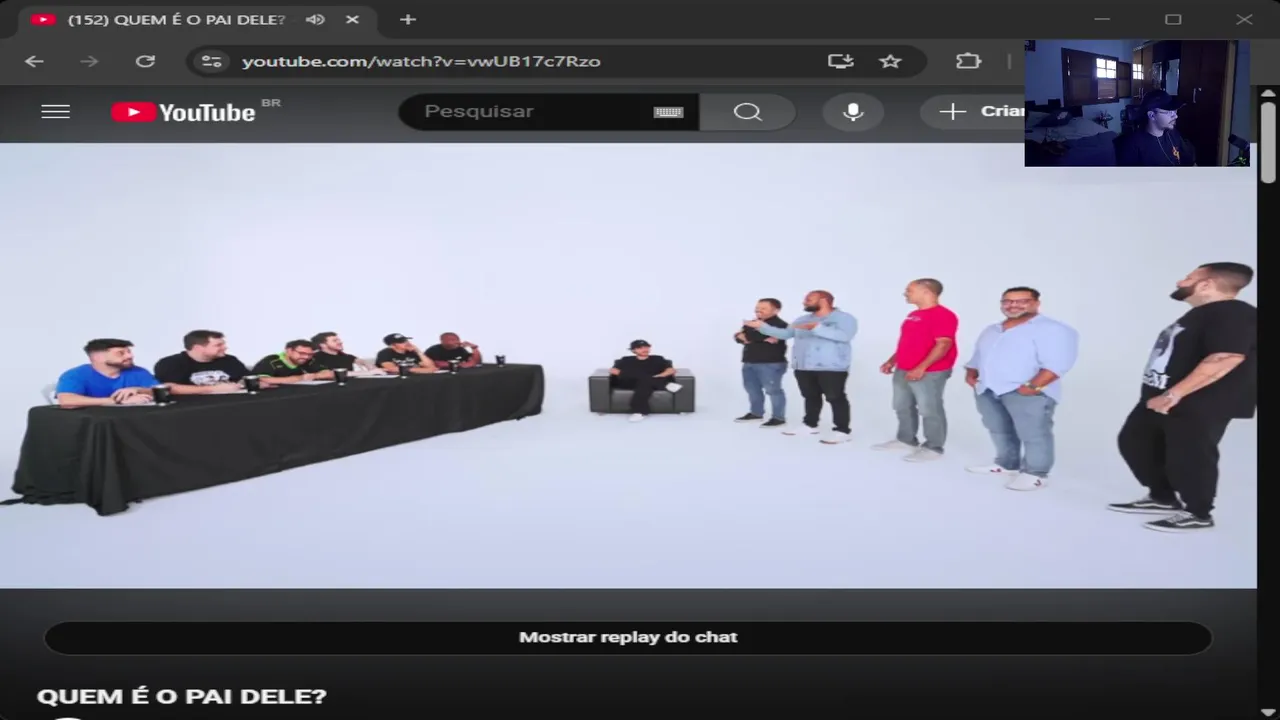Click the browser forward arrow
This screenshot has width=1280, height=720.
[x=89, y=61]
